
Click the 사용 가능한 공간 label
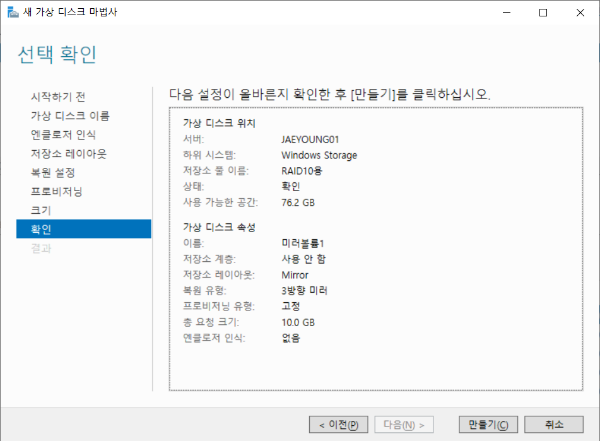coord(220,202)
